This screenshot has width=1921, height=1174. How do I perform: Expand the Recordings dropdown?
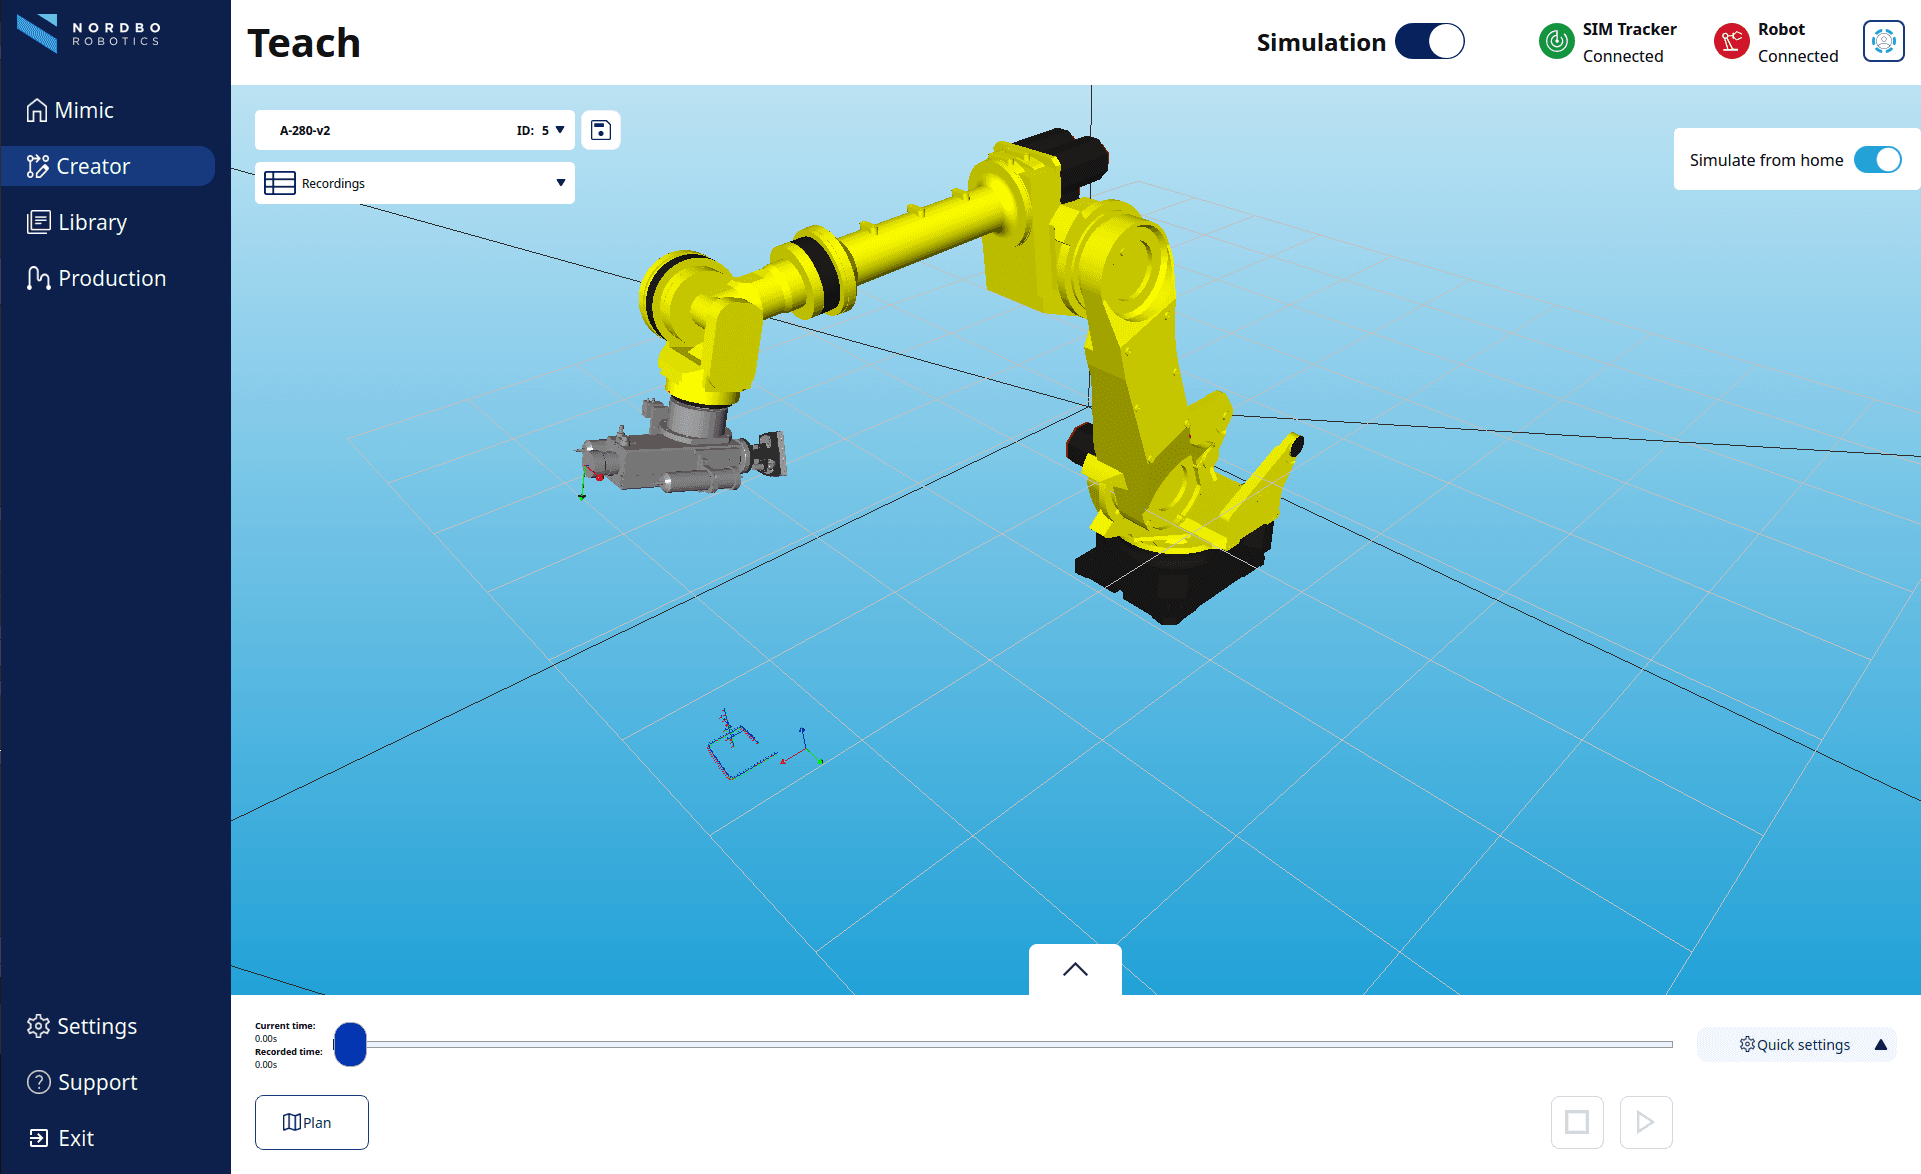point(559,182)
